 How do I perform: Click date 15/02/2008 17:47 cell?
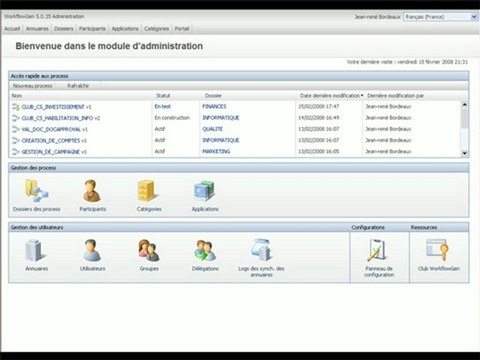[x=319, y=107]
